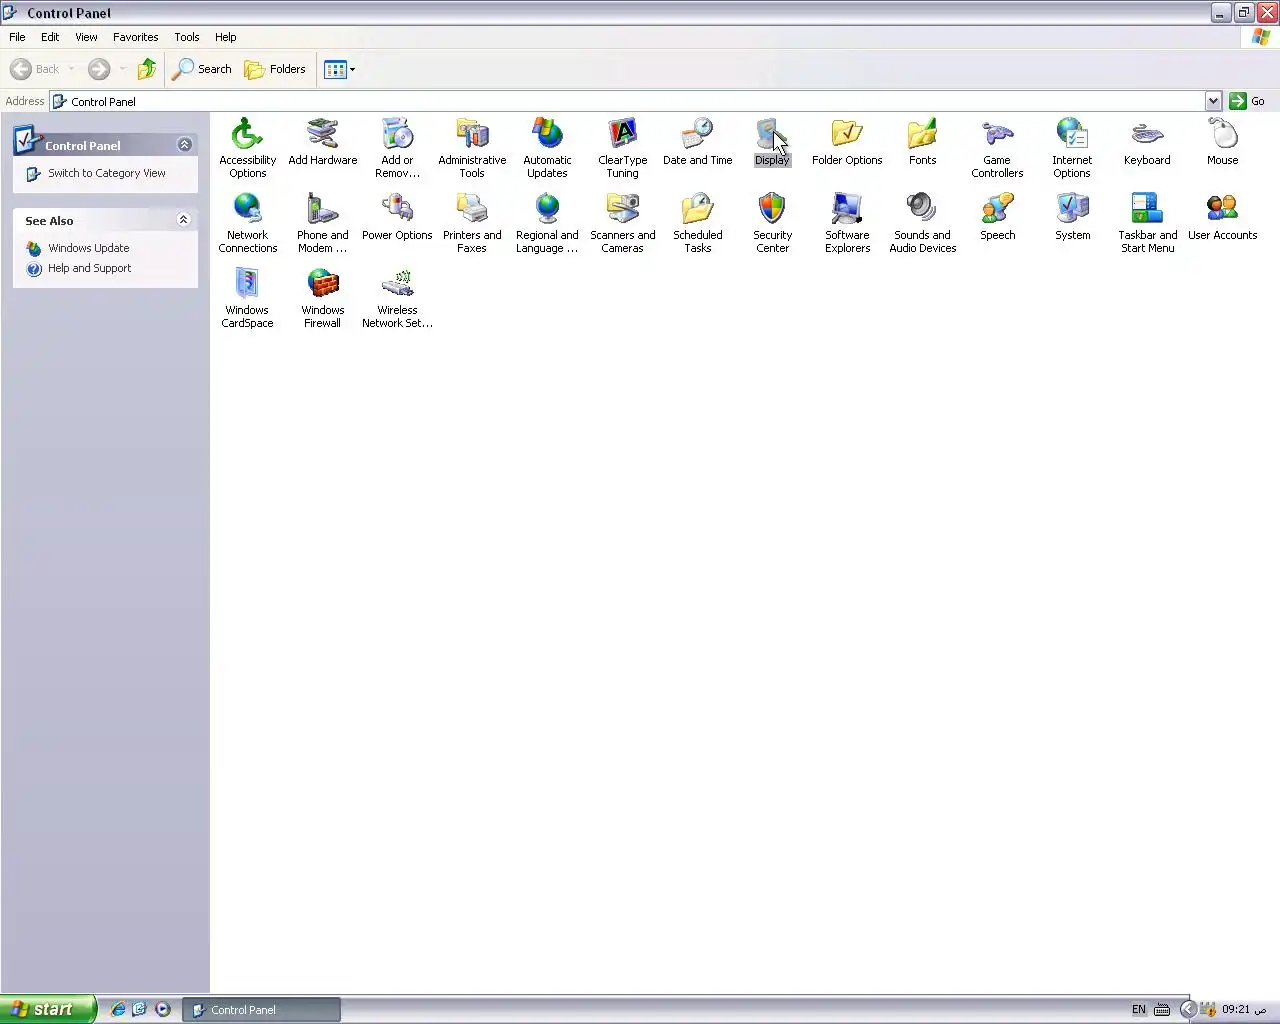This screenshot has width=1280, height=1024.
Task: Click the Search toolbar button
Action: 202,69
